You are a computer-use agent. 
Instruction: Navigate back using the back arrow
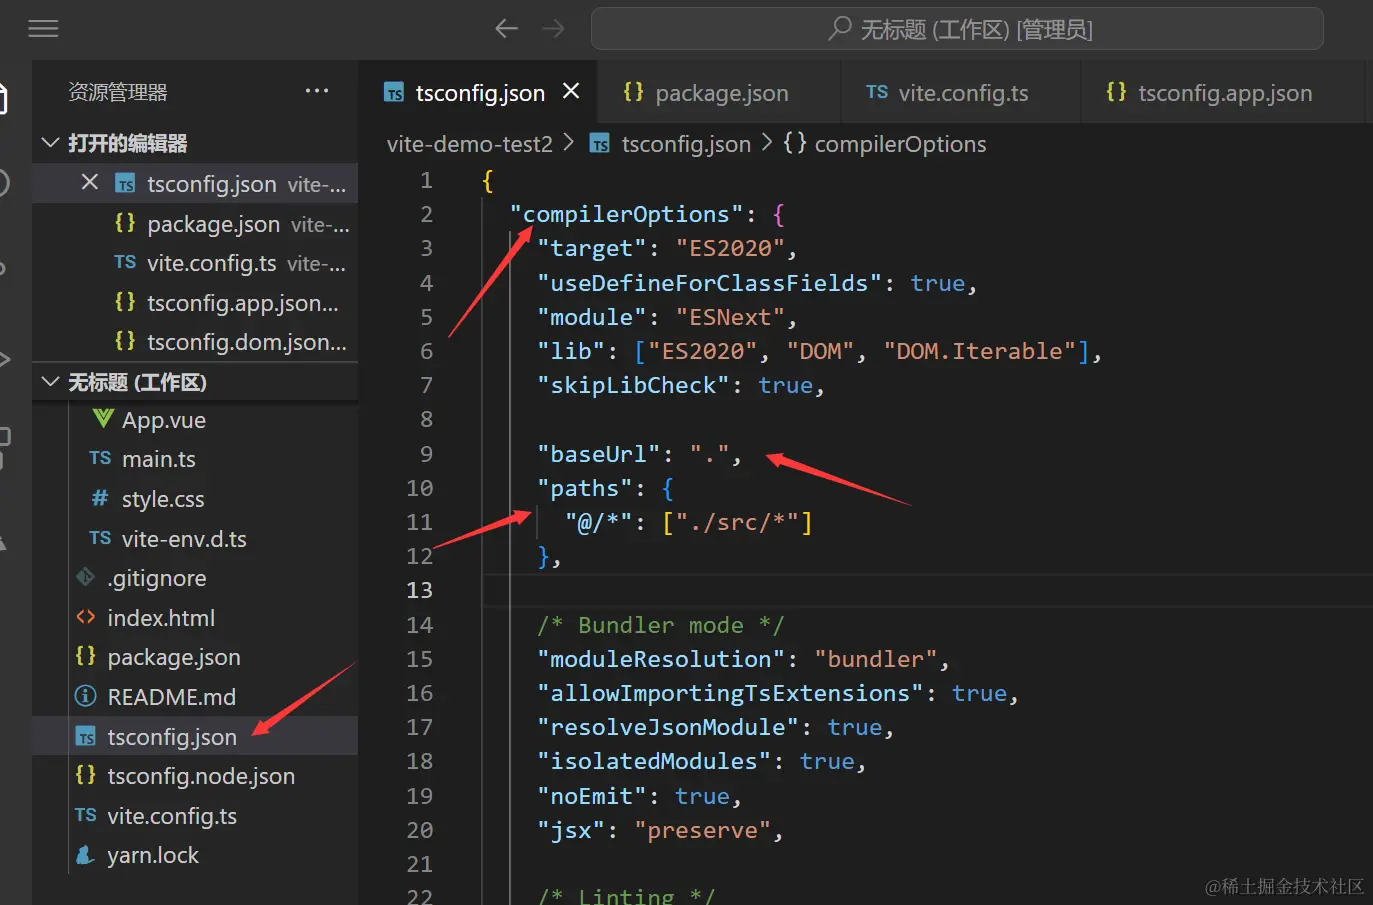point(506,28)
